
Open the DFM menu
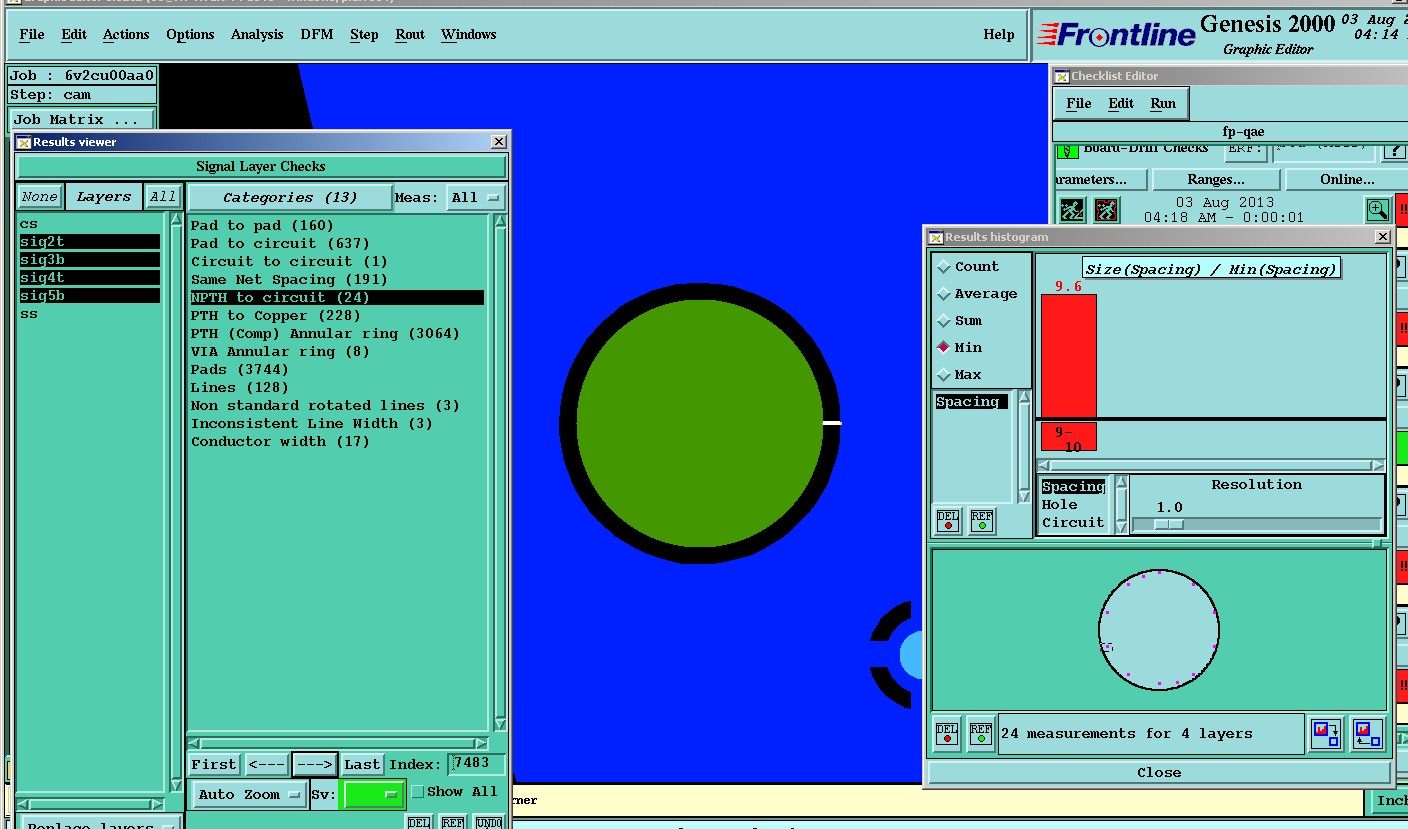[x=317, y=34]
